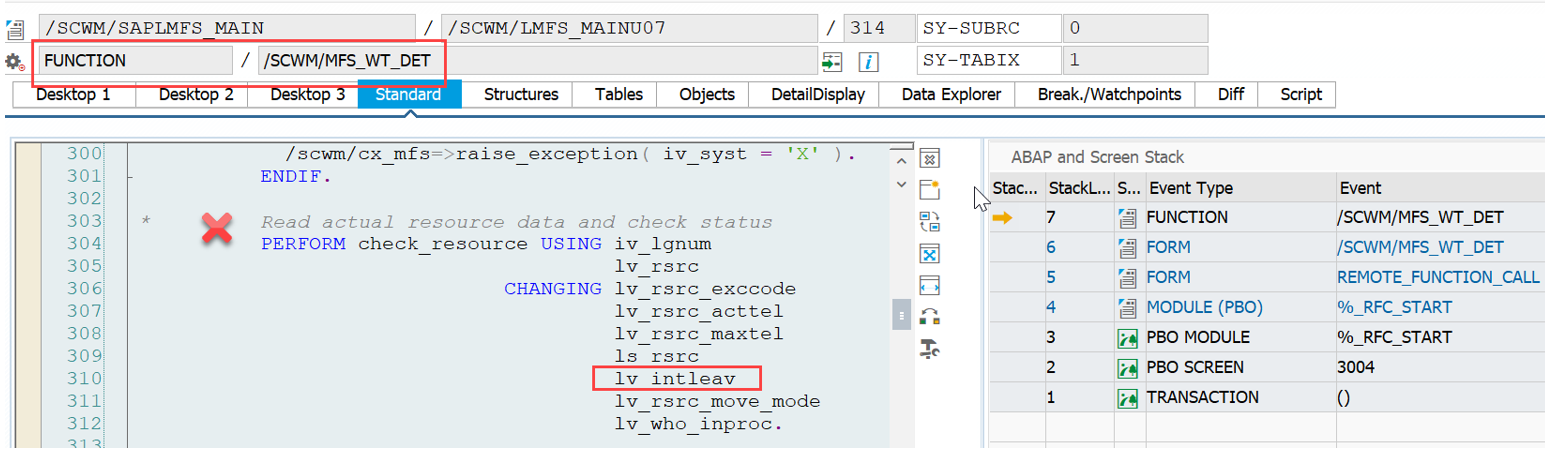Click lv_intleav on code line 310
Image resolution: width=1545 pixels, height=451 pixels.
click(675, 379)
